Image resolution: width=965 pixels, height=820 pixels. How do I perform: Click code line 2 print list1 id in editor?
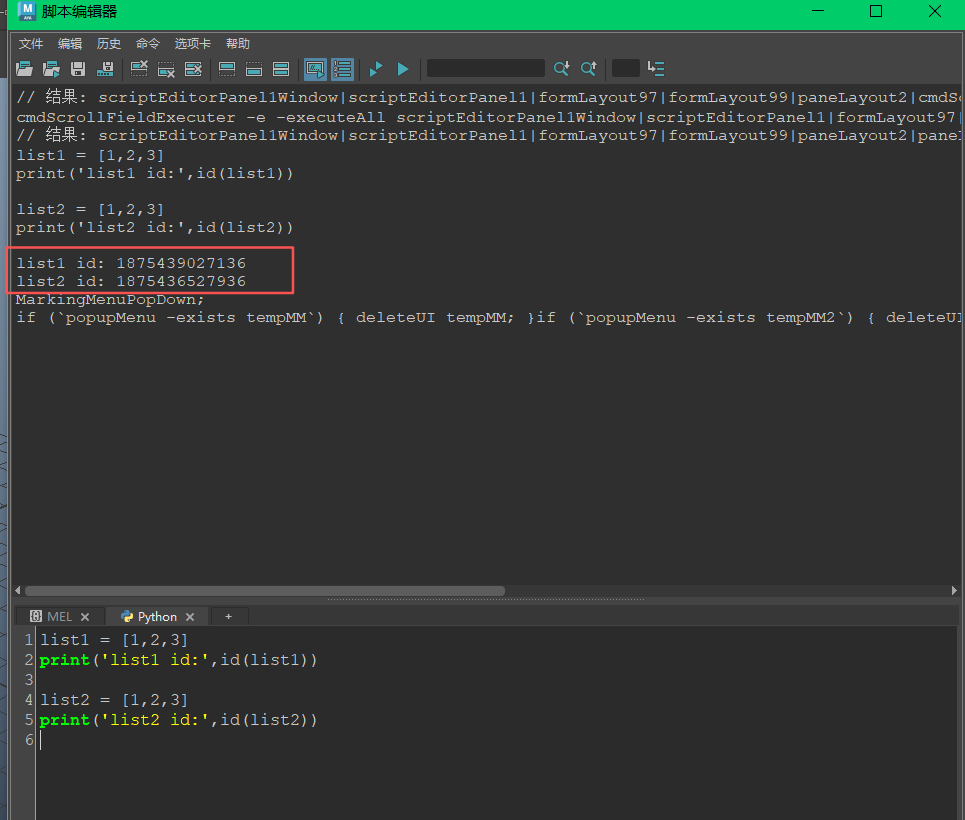pyautogui.click(x=178, y=660)
